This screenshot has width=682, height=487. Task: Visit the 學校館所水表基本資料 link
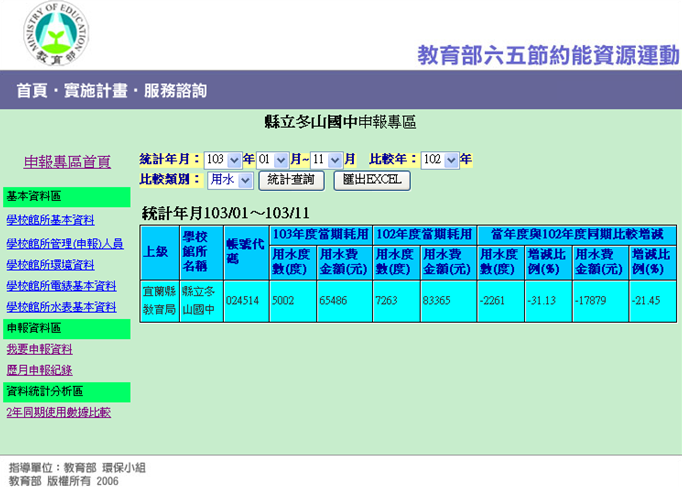click(61, 307)
